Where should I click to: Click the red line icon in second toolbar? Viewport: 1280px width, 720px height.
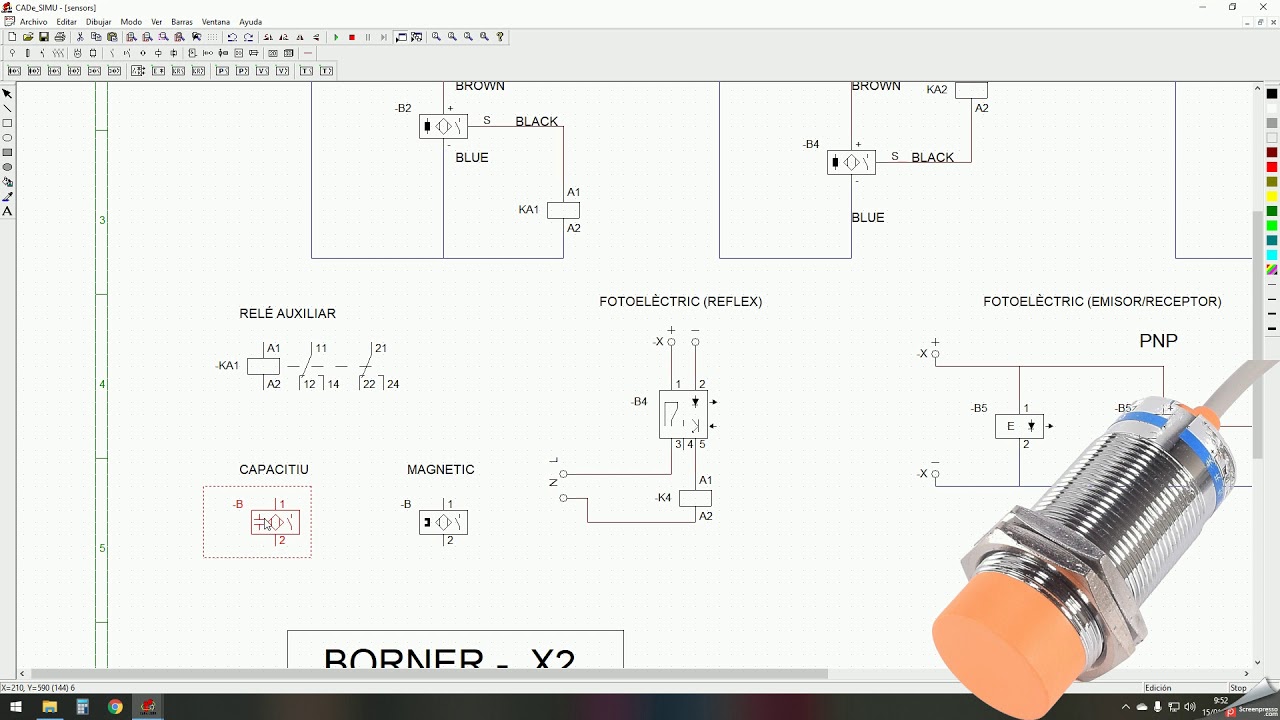pos(308,53)
